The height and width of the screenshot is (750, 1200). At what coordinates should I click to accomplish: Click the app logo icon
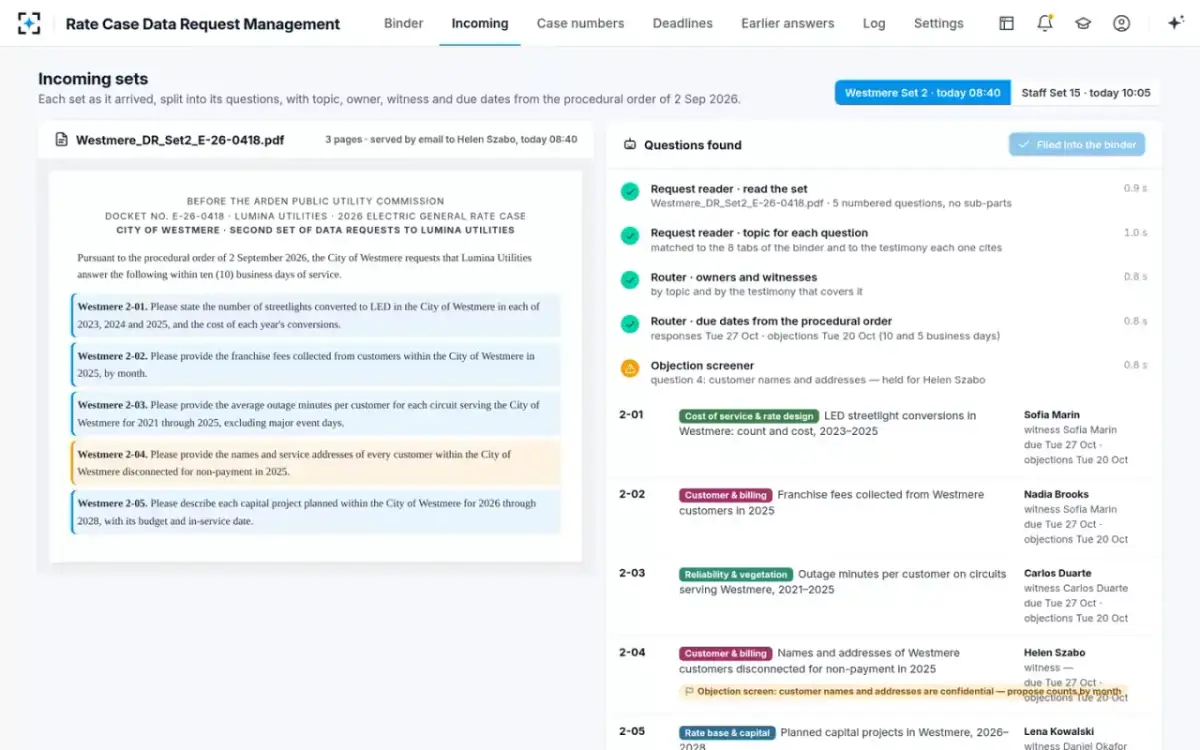tap(30, 23)
